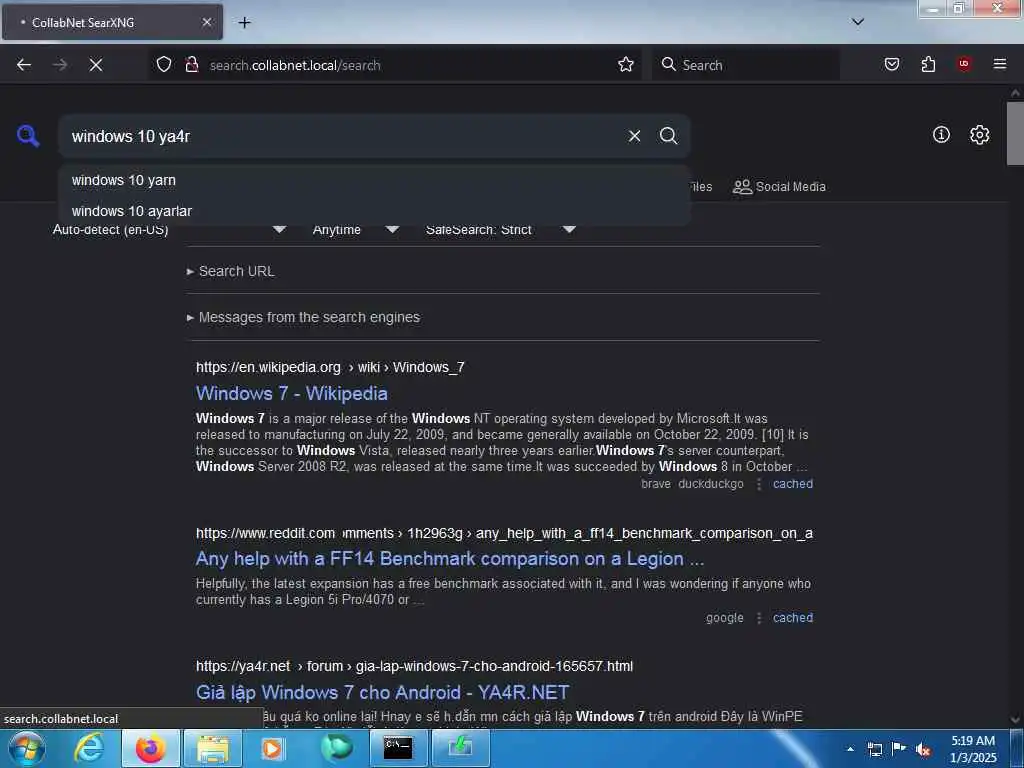
Task: Open the en.wikipedia.org URL line
Action: 330,367
